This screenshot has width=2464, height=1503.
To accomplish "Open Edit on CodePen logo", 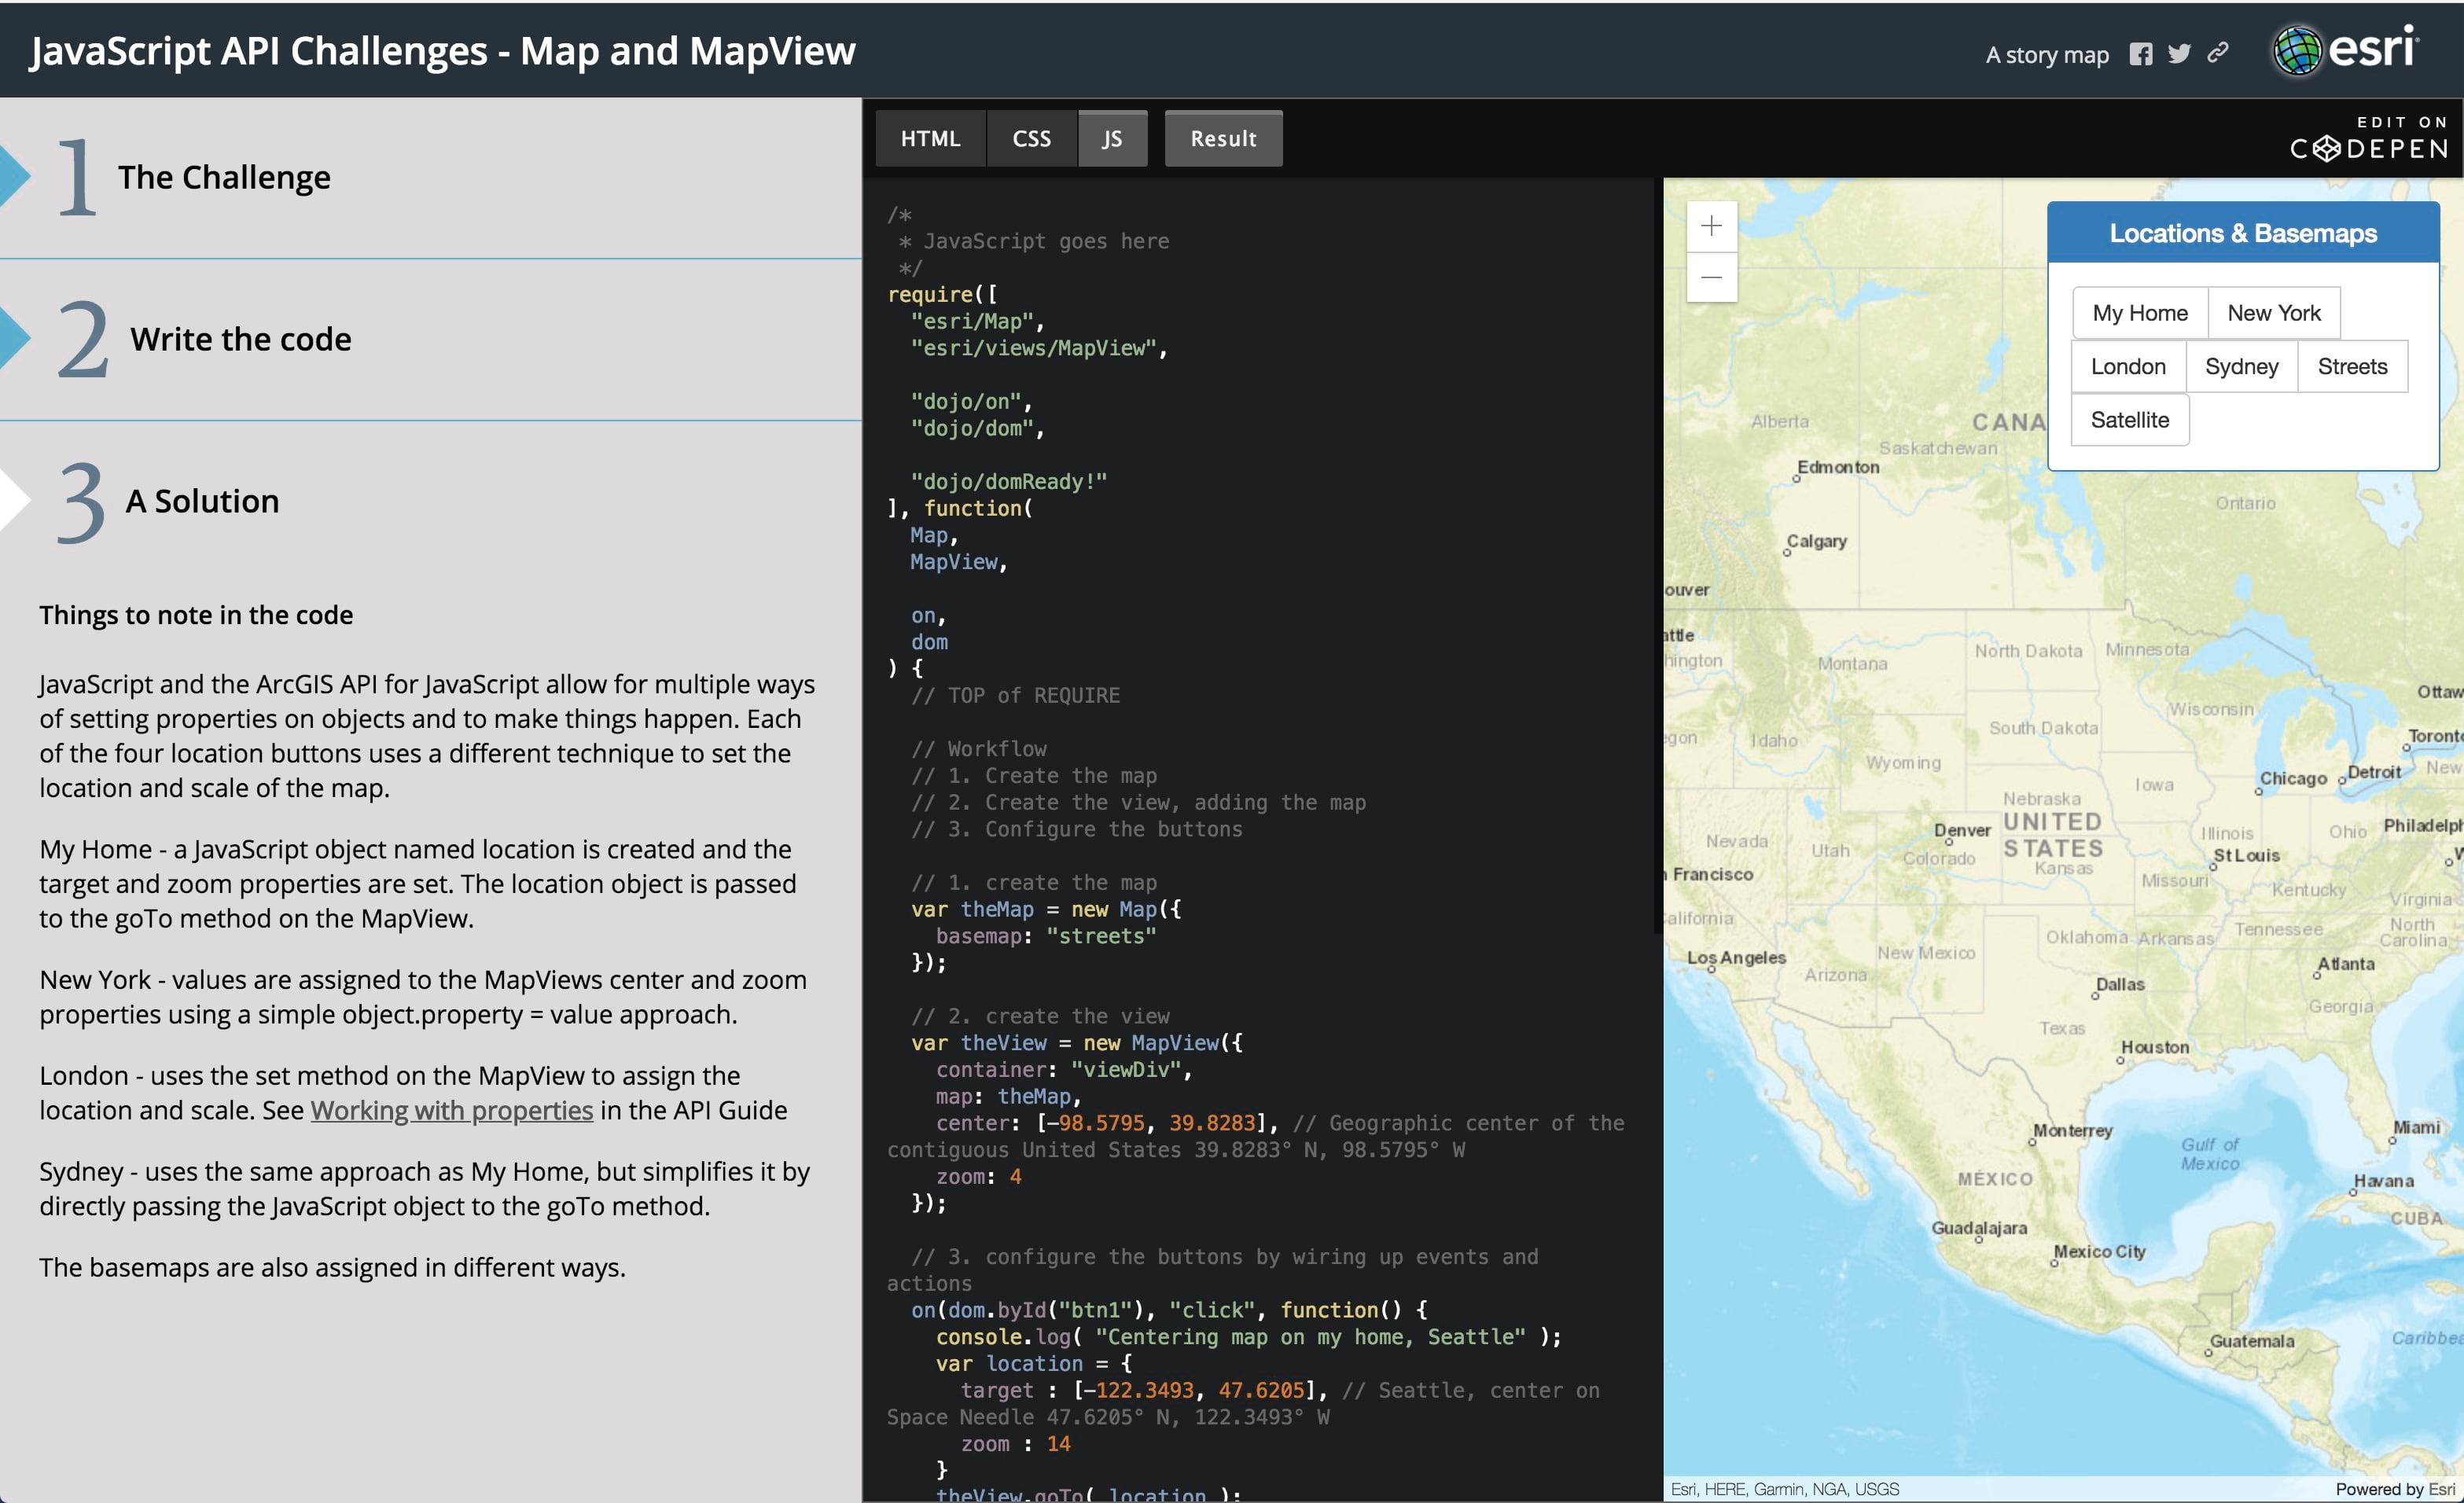I will 2369,138.
